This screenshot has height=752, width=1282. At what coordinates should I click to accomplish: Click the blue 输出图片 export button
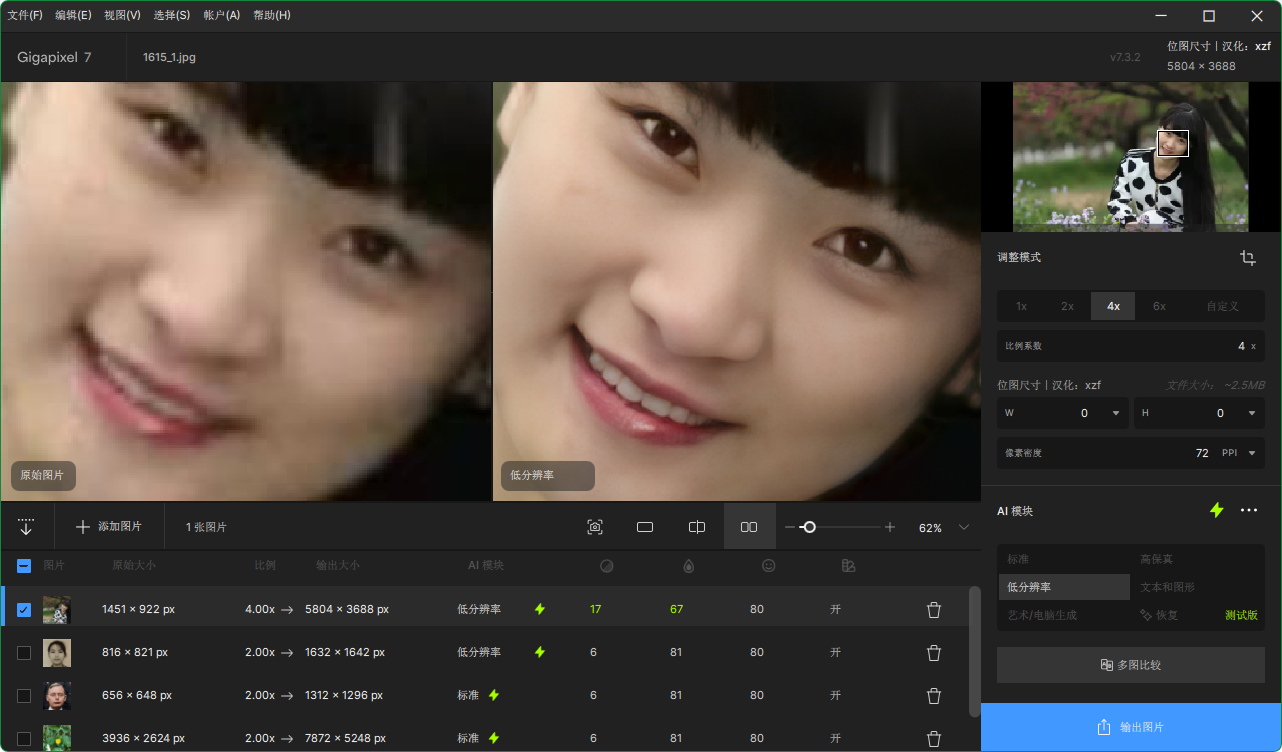[1131, 727]
